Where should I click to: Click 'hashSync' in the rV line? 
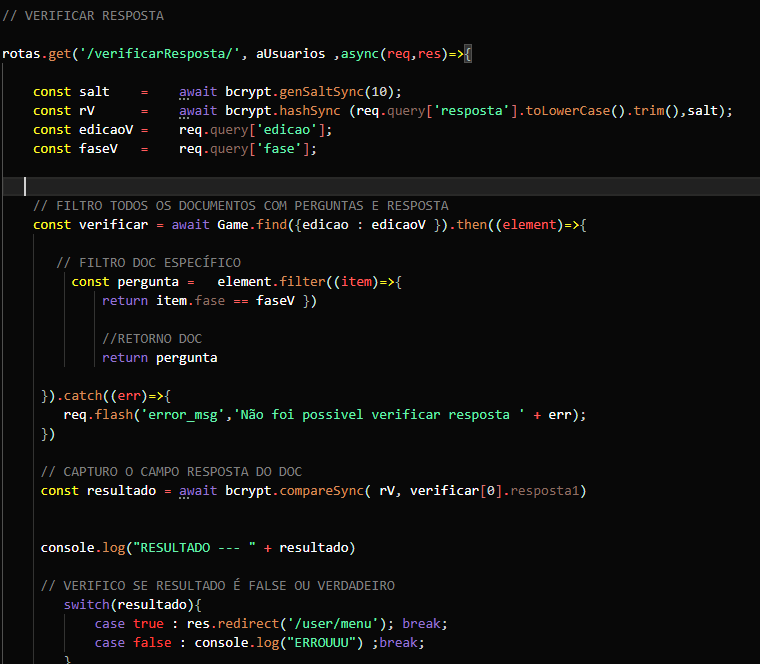[310, 111]
